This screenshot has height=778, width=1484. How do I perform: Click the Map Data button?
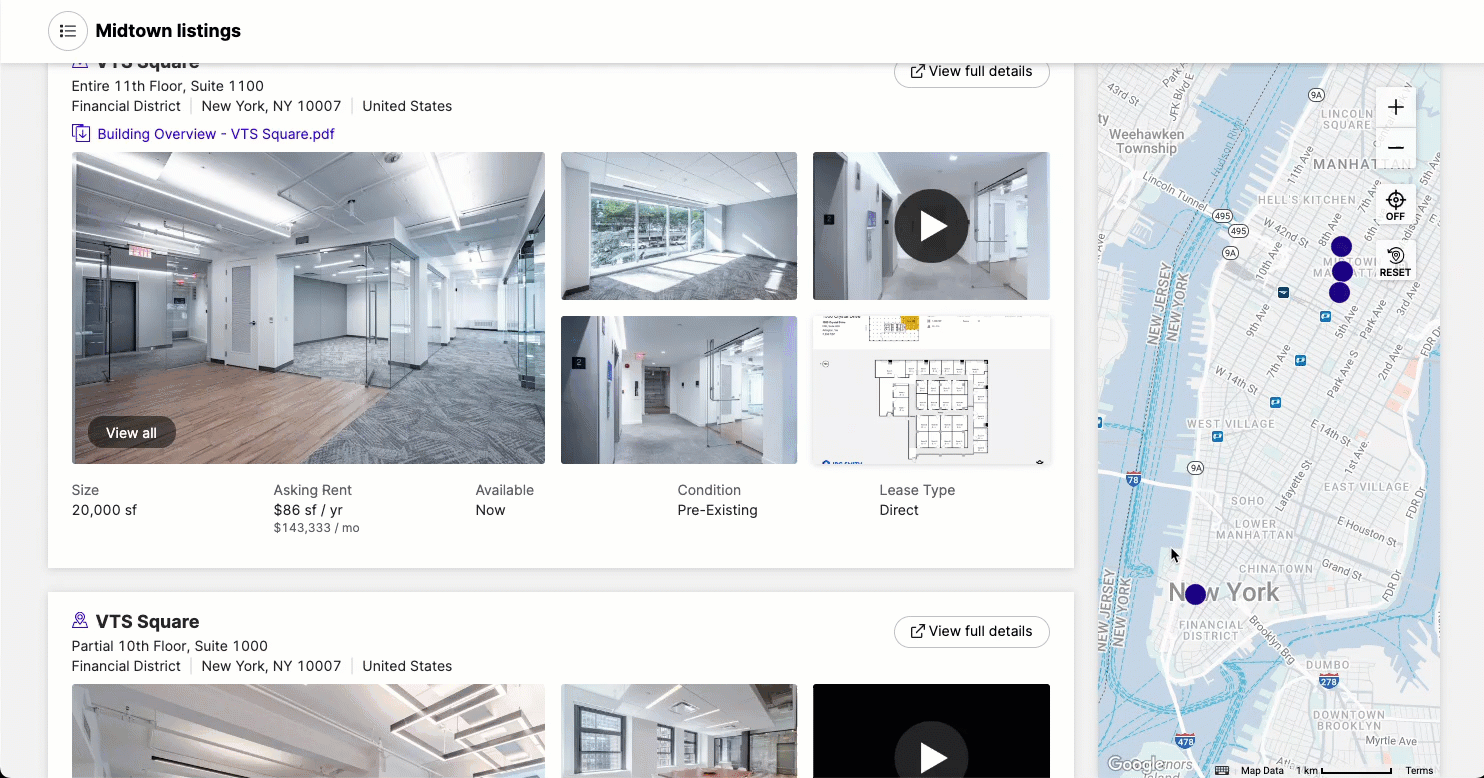coord(1262,770)
